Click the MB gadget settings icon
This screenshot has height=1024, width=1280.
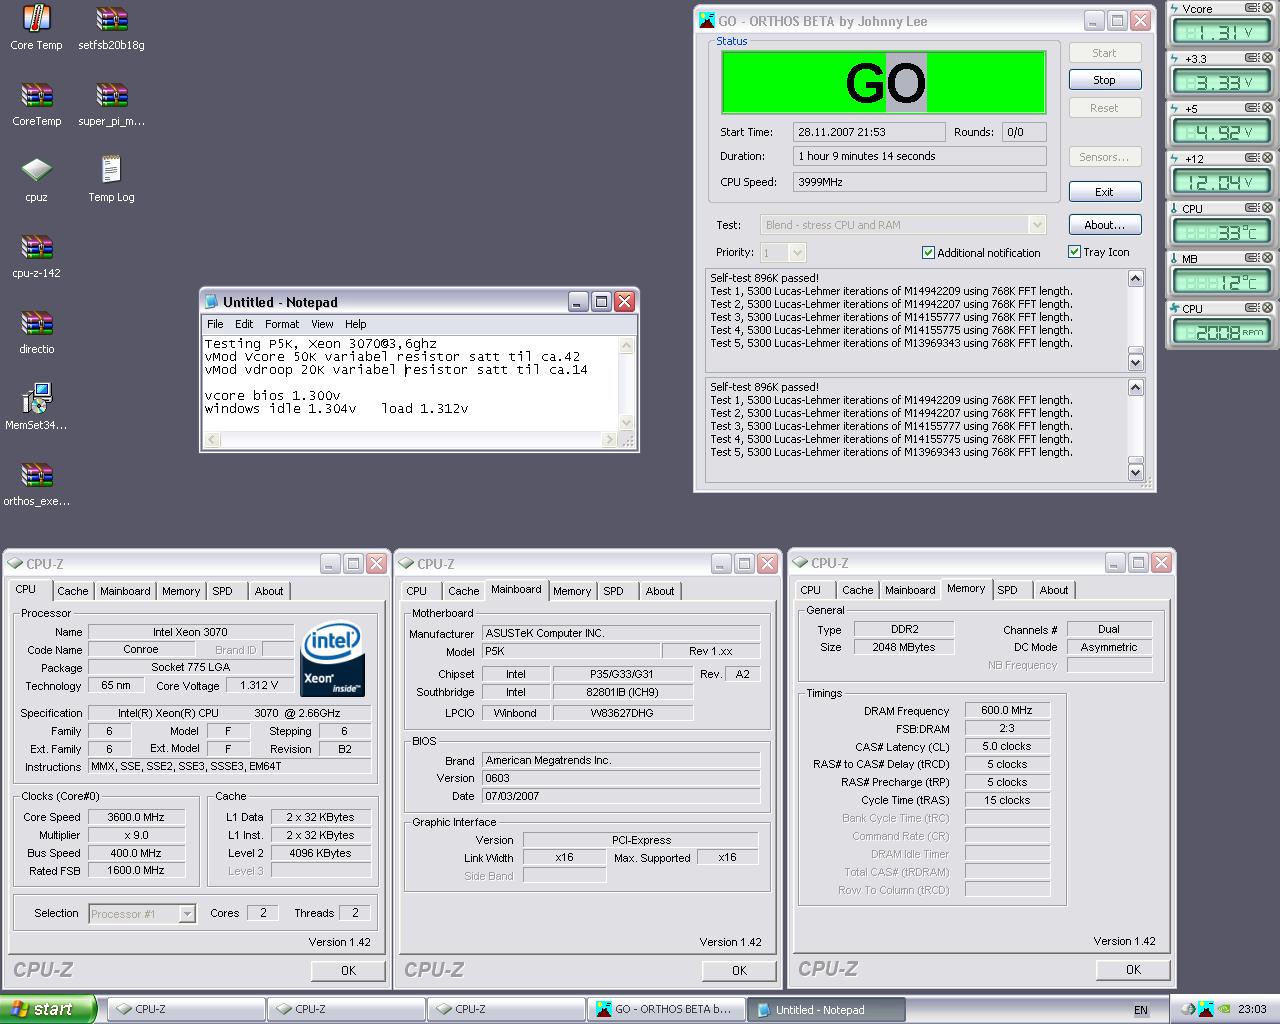coord(1251,258)
